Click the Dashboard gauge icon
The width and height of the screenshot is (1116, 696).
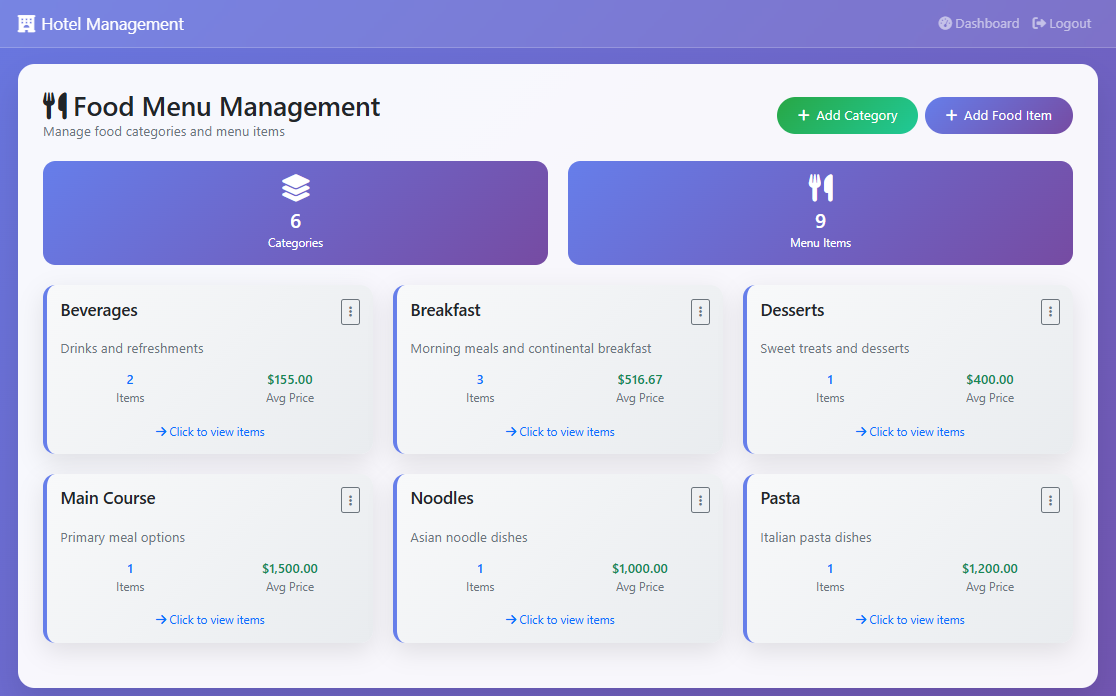[x=945, y=24]
